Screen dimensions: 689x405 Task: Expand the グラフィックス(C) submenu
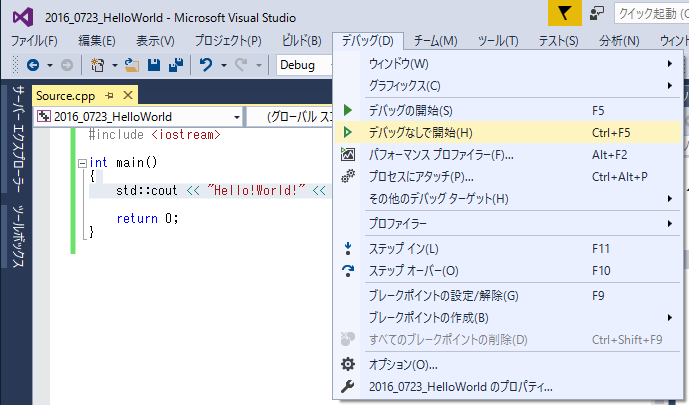tap(508, 86)
